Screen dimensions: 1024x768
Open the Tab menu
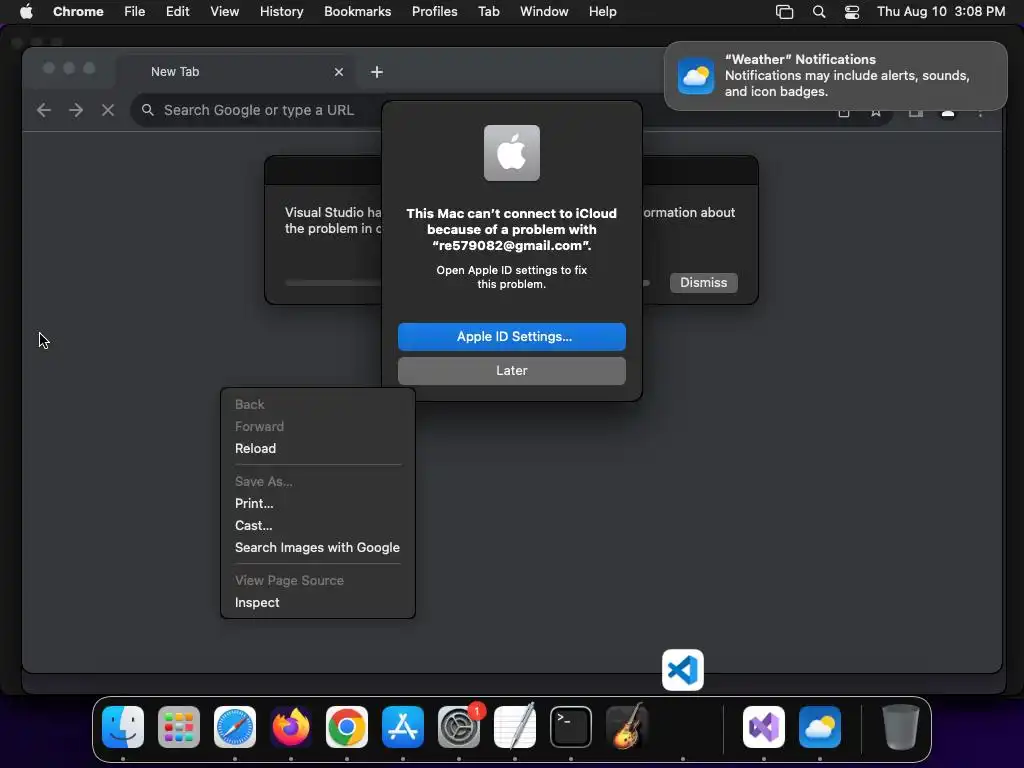pos(488,12)
